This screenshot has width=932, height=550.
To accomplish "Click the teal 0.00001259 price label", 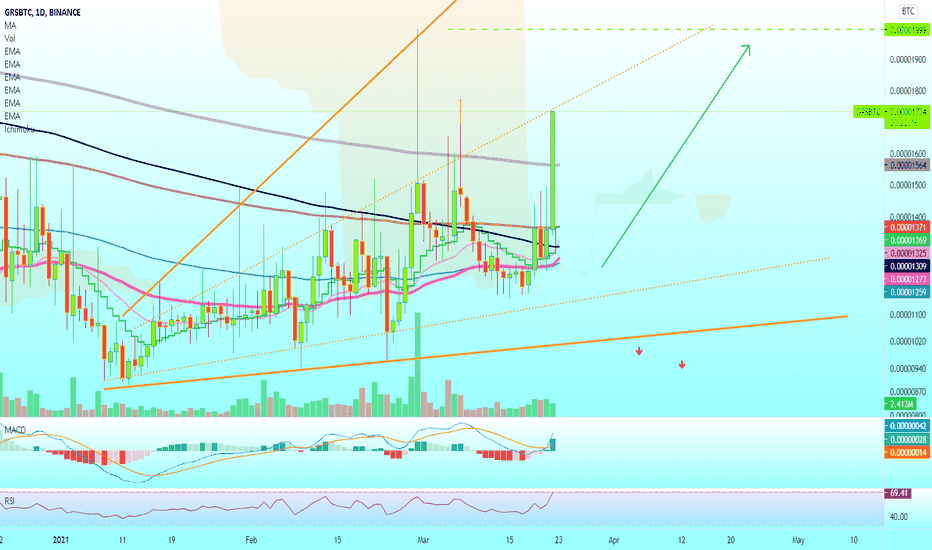I will click(906, 292).
